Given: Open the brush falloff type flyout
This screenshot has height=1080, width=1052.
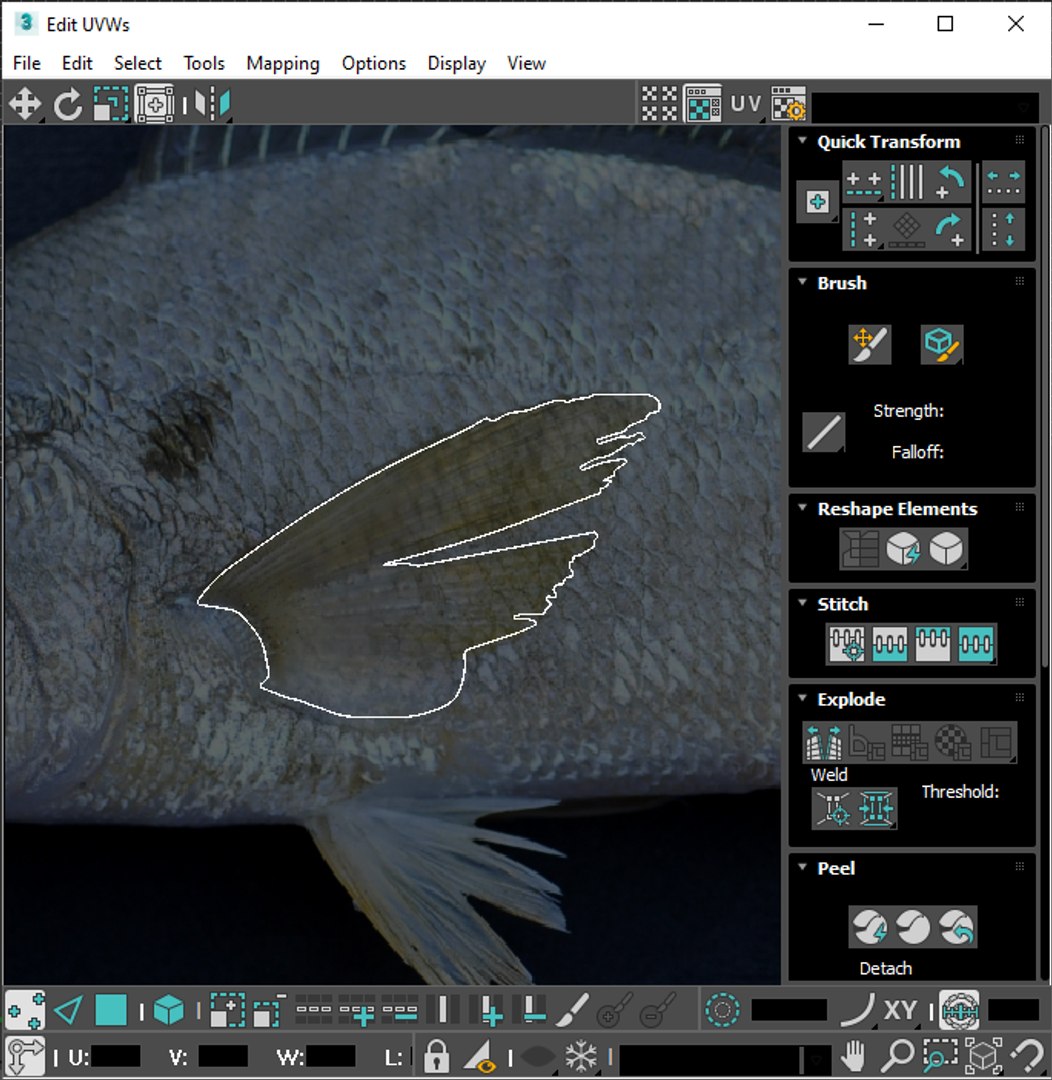Looking at the screenshot, I should click(823, 433).
